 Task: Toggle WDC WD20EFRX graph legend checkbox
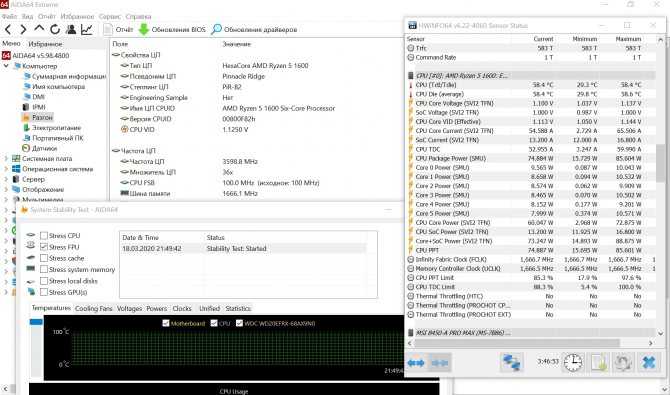239,323
